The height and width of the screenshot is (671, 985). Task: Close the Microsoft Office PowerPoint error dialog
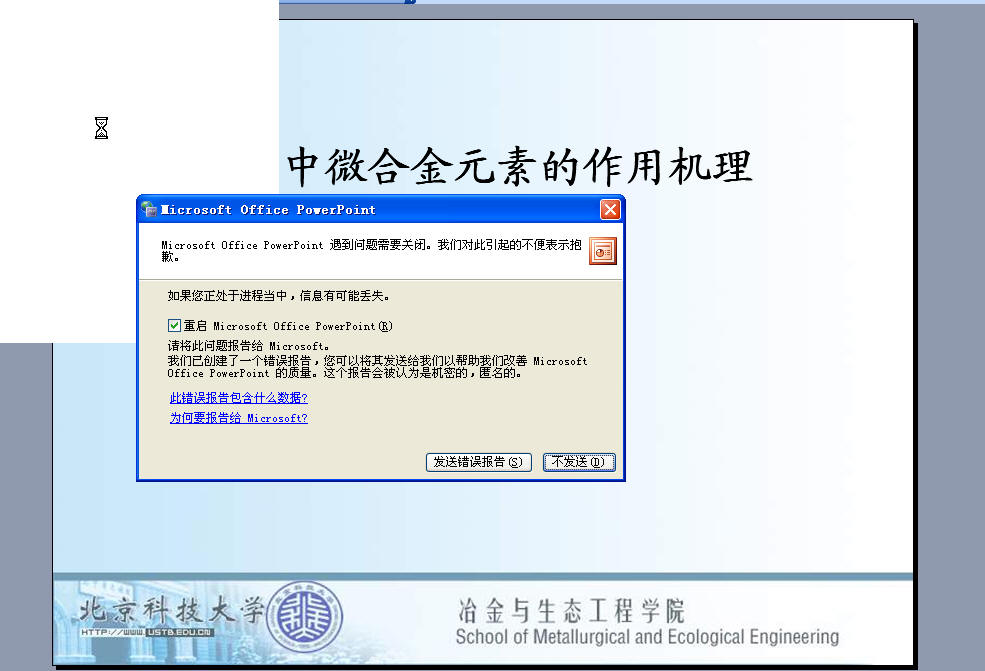(x=610, y=209)
